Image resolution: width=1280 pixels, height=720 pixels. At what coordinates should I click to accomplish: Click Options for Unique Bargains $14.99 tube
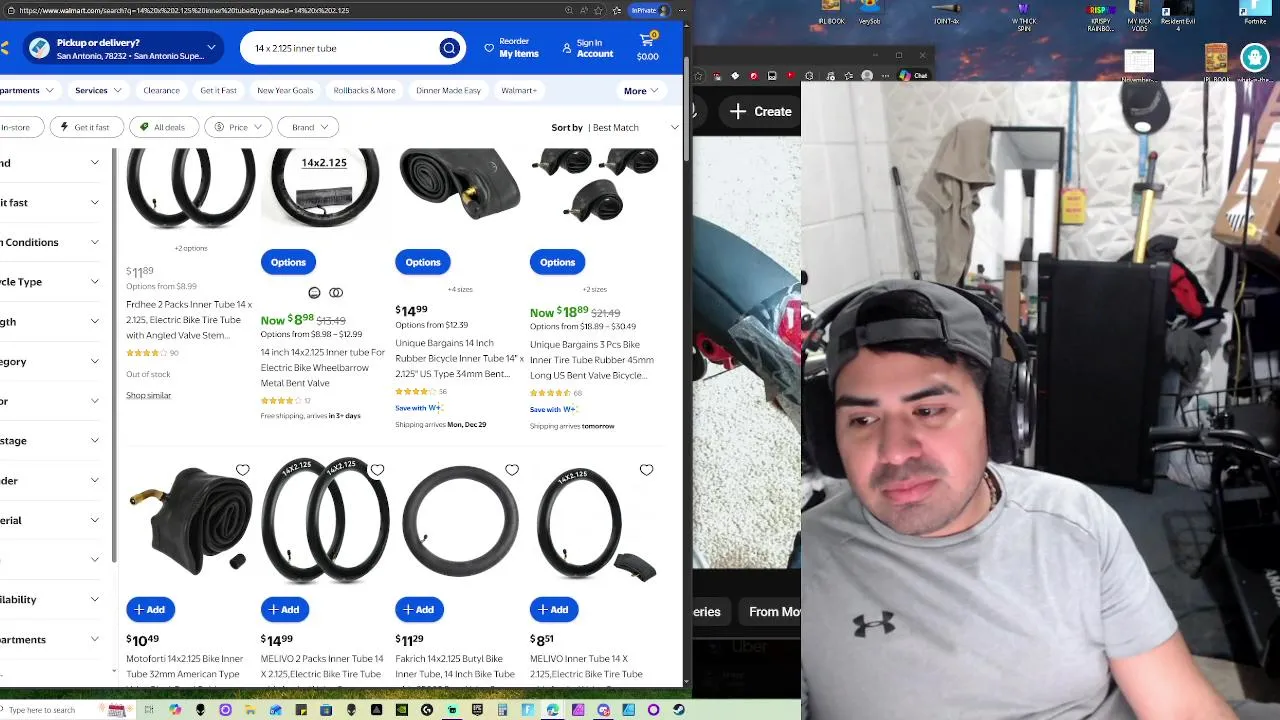423,262
